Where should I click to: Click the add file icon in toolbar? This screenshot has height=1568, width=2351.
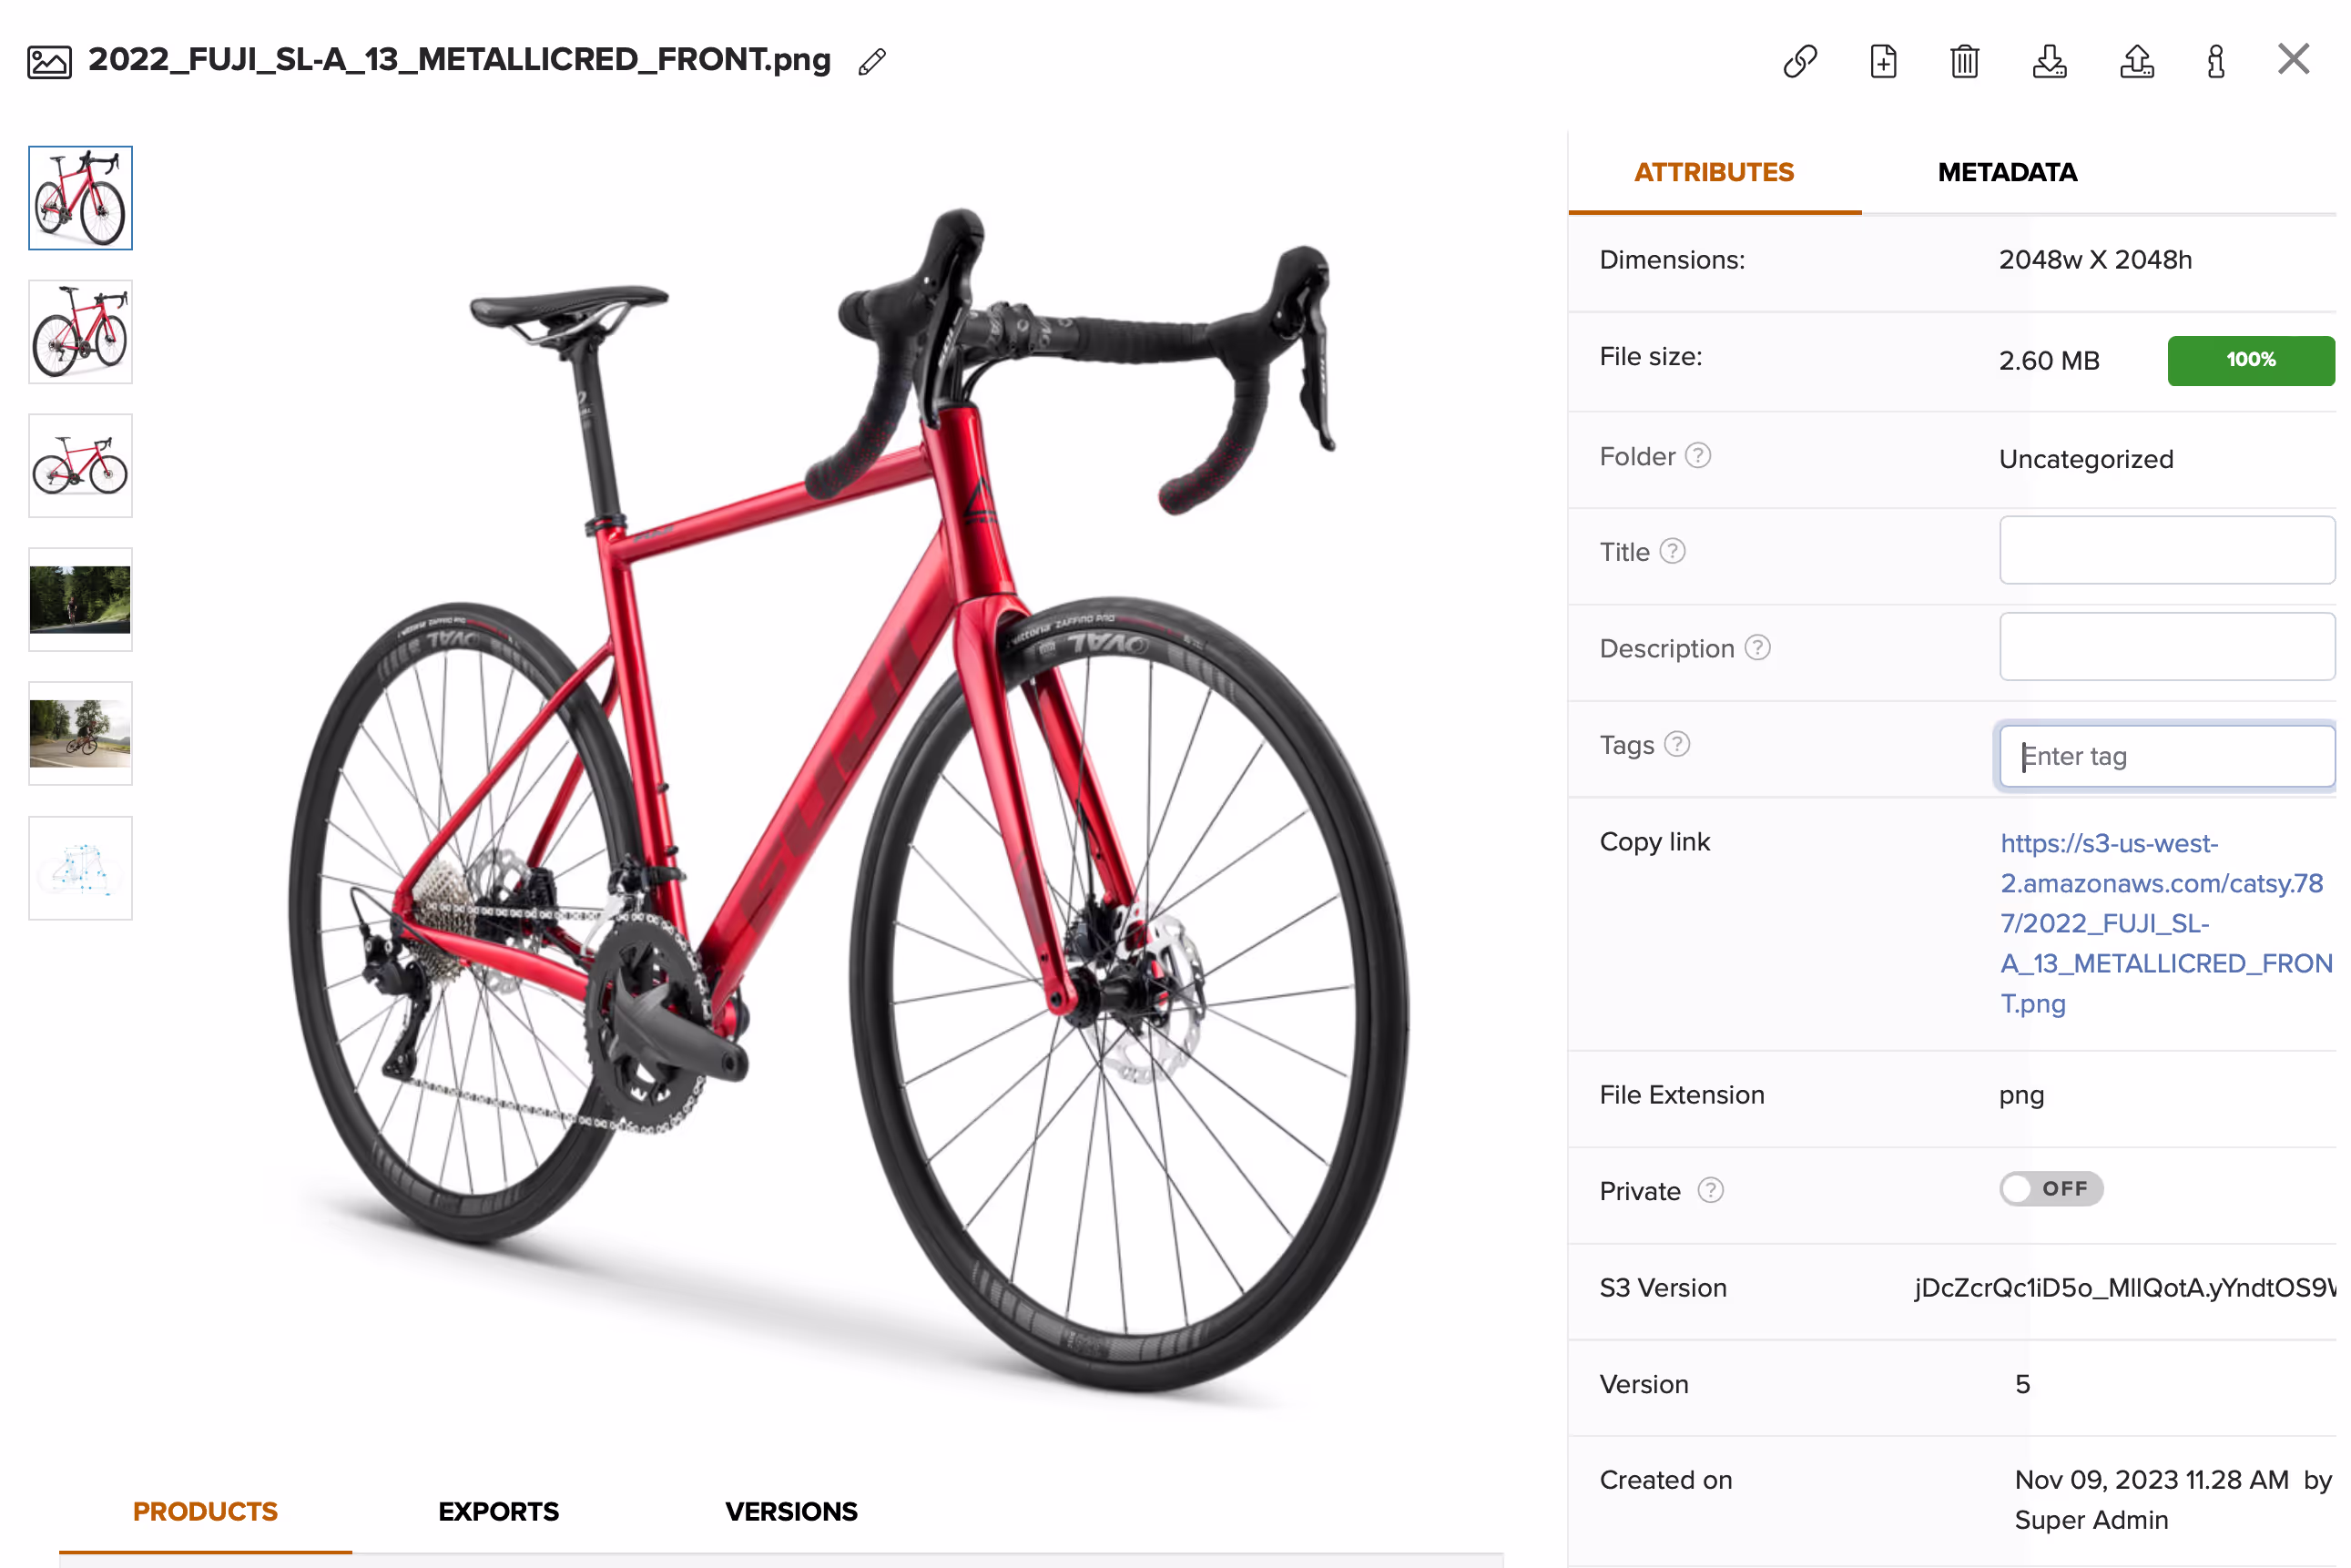(x=1883, y=61)
